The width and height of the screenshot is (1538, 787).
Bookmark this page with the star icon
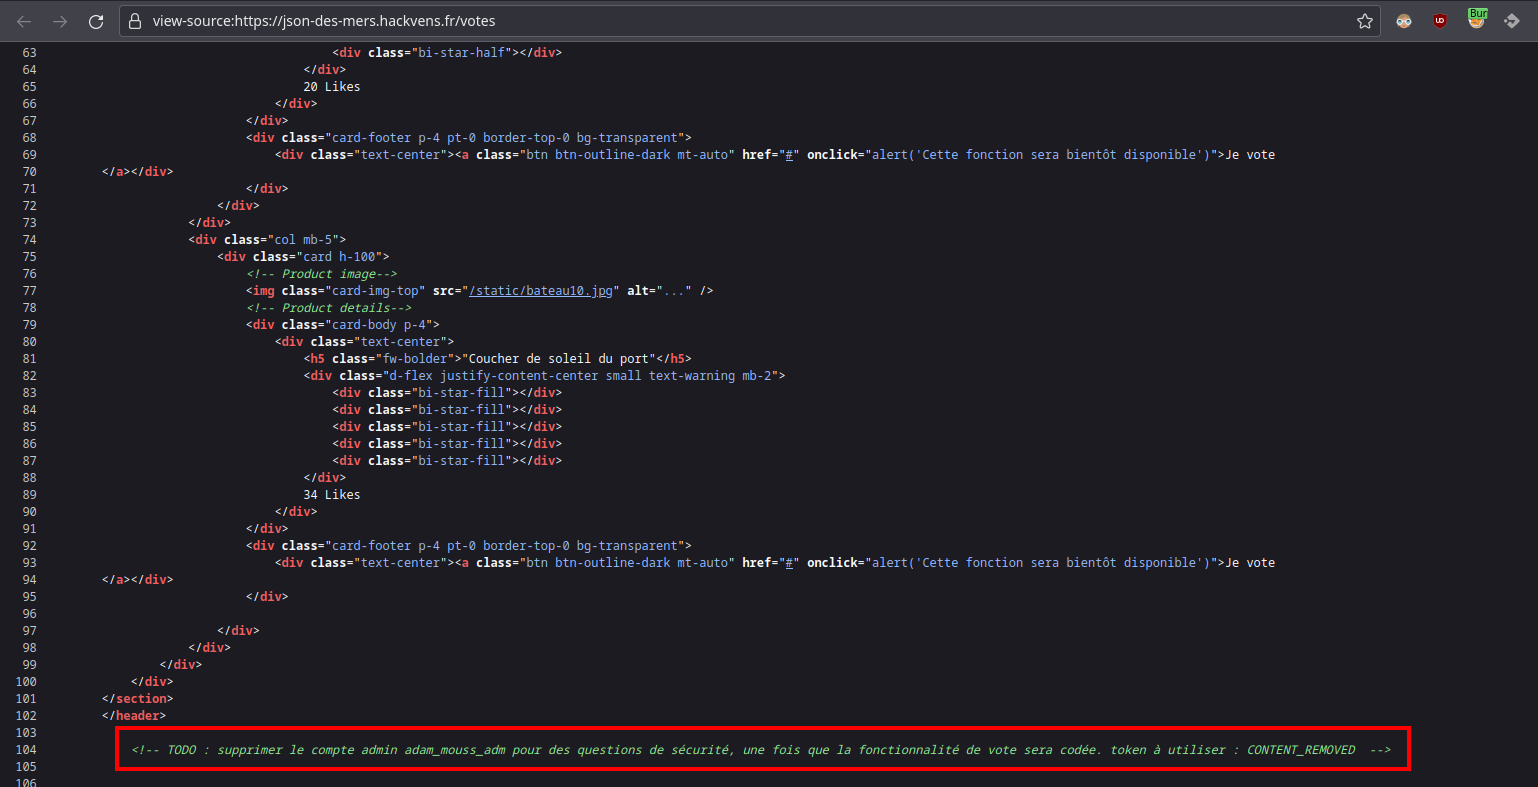(x=1364, y=21)
